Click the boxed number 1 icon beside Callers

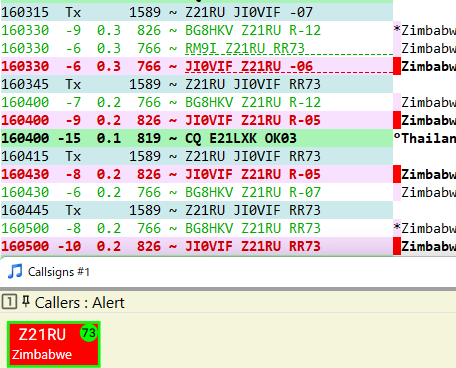[9, 302]
